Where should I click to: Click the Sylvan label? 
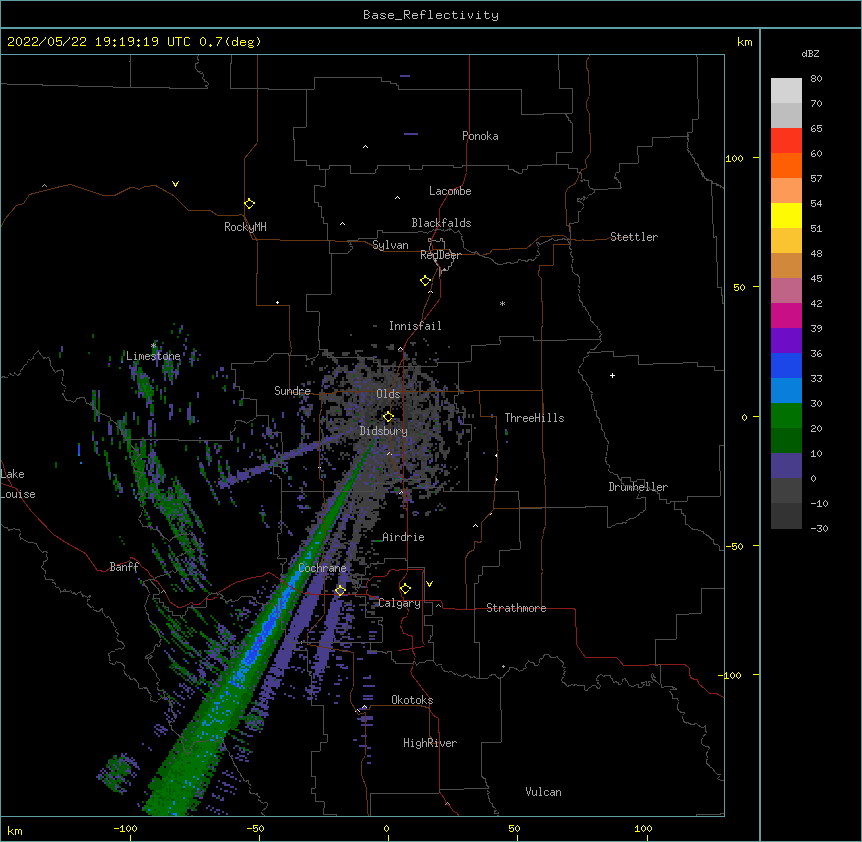tap(390, 245)
